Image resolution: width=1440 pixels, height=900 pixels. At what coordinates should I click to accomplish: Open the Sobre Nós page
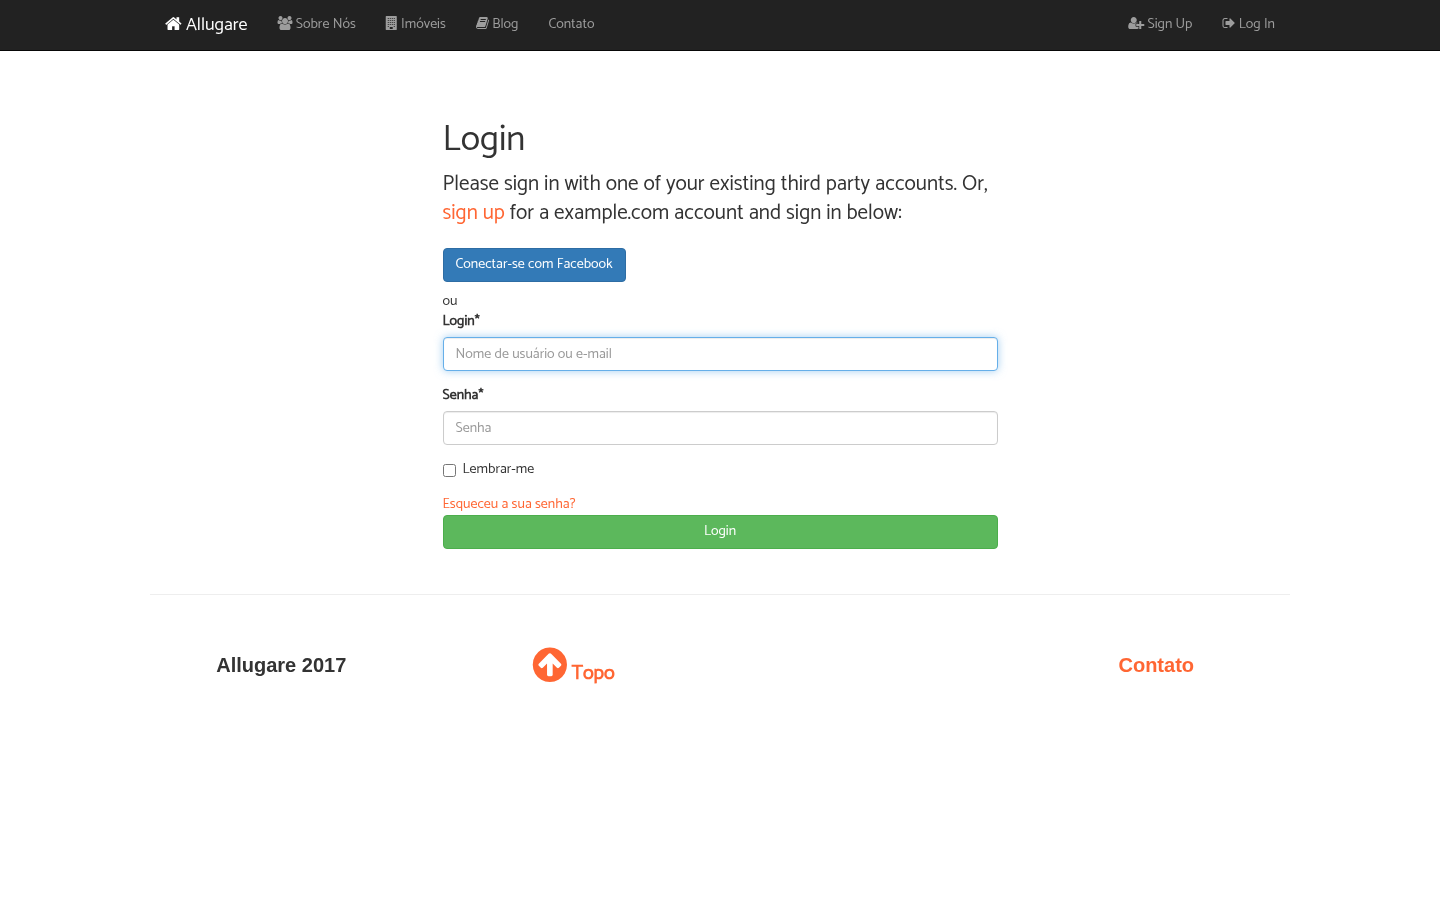coord(316,23)
